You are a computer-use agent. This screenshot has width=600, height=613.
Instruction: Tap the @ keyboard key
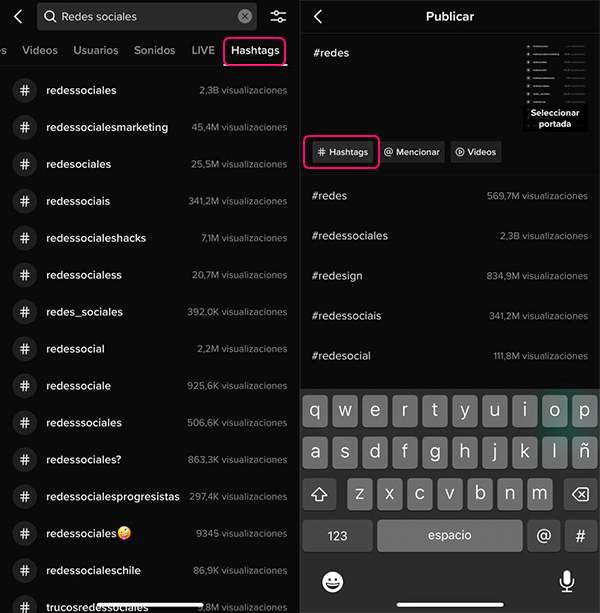click(x=543, y=536)
